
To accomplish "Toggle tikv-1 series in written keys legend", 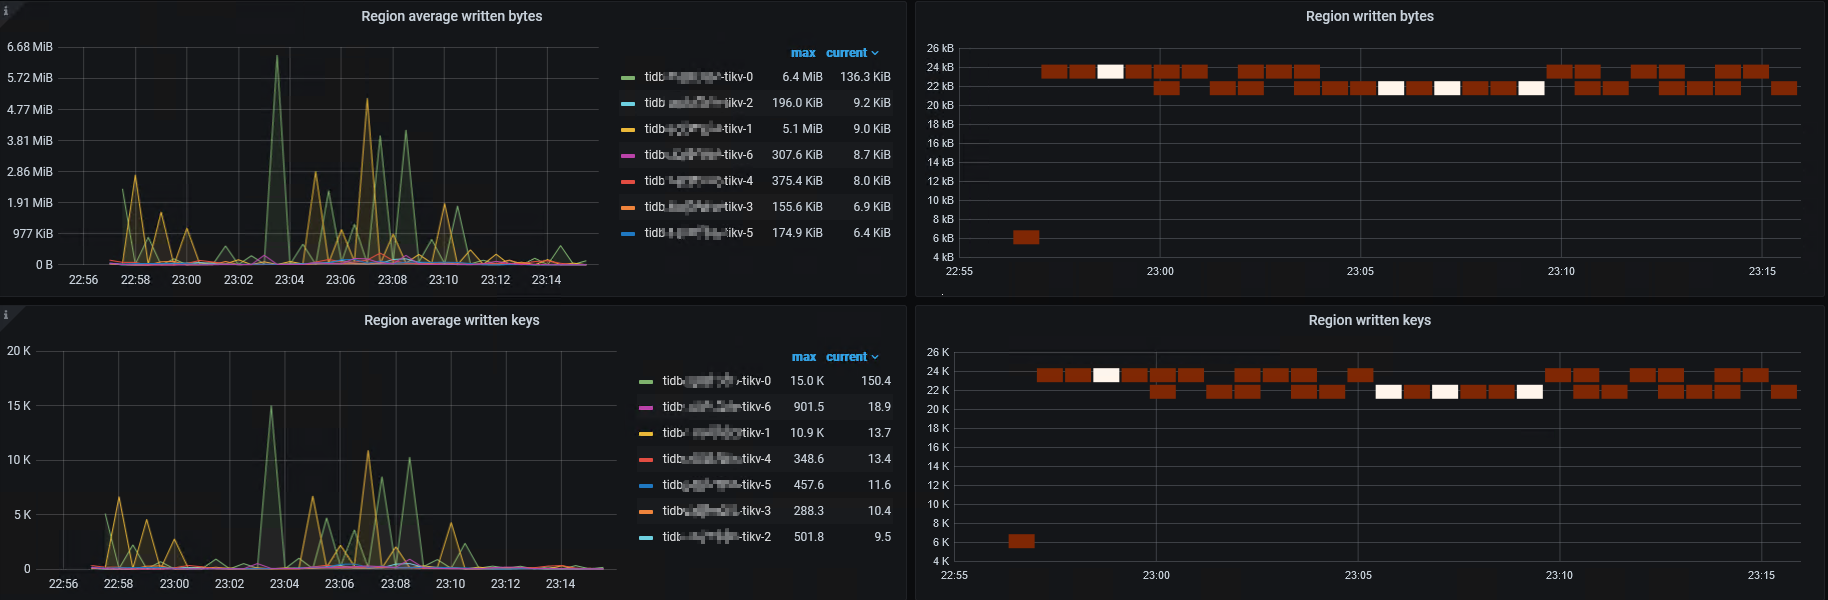I will click(x=716, y=433).
